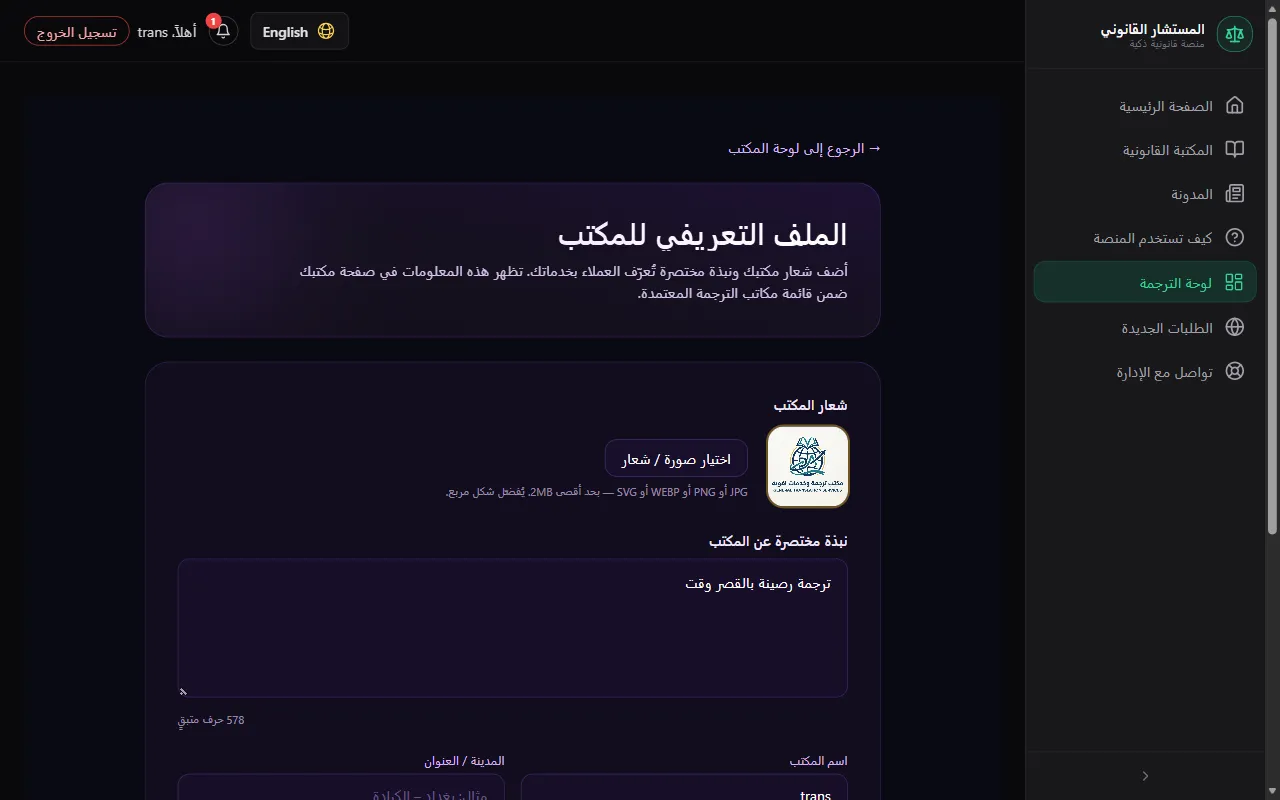Open كيف تستخدم المنصة menu item
The image size is (1280, 800).
[x=1145, y=238]
